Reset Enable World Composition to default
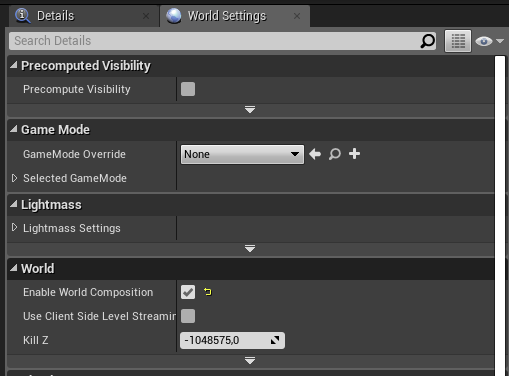The width and height of the screenshot is (509, 376). click(x=208, y=292)
